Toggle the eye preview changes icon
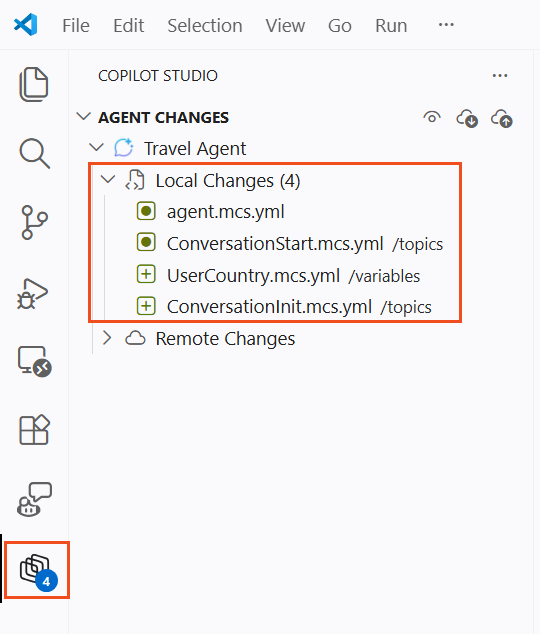The height and width of the screenshot is (634, 540). (x=432, y=117)
